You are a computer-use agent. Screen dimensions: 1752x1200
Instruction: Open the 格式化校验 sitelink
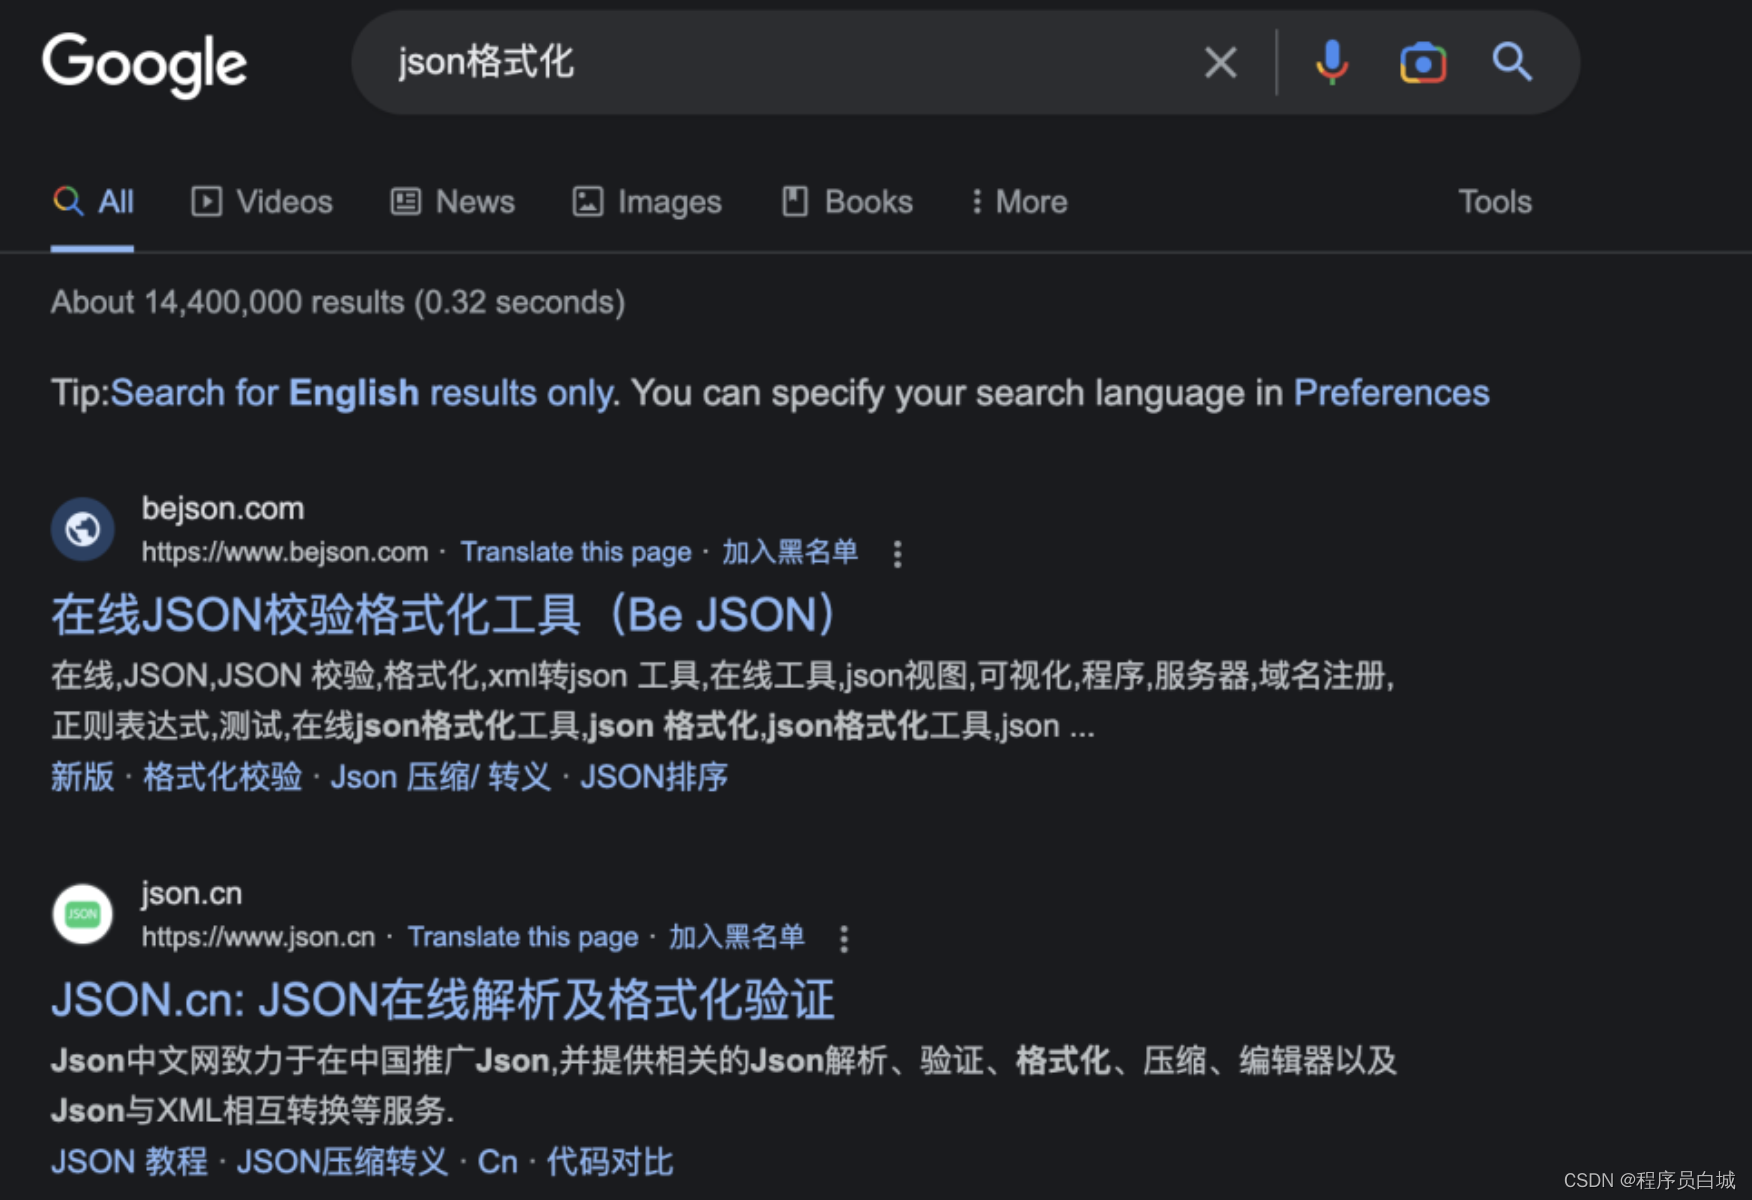(222, 777)
